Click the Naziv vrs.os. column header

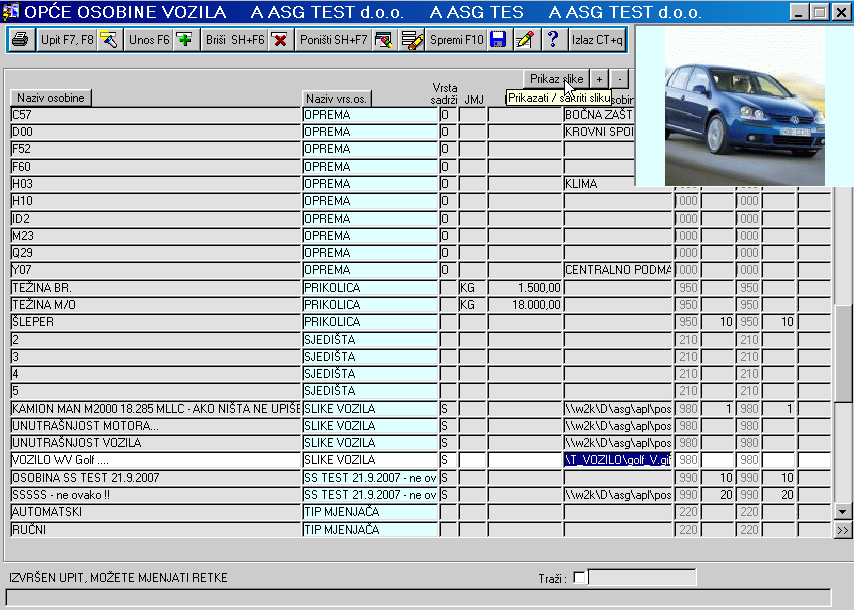coord(337,99)
